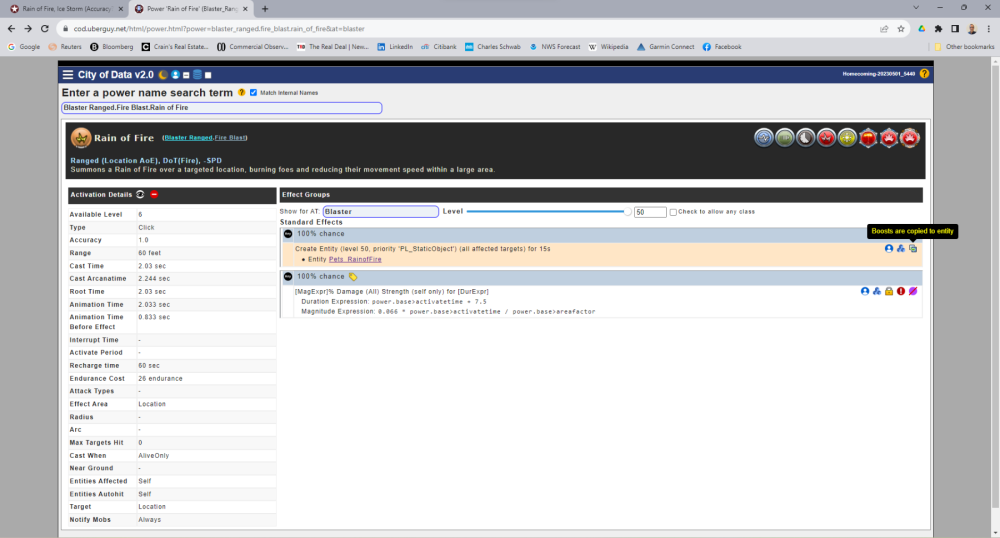Collapse the second 100% chance effect group
This screenshot has width=1000, height=538.
click(x=288, y=276)
